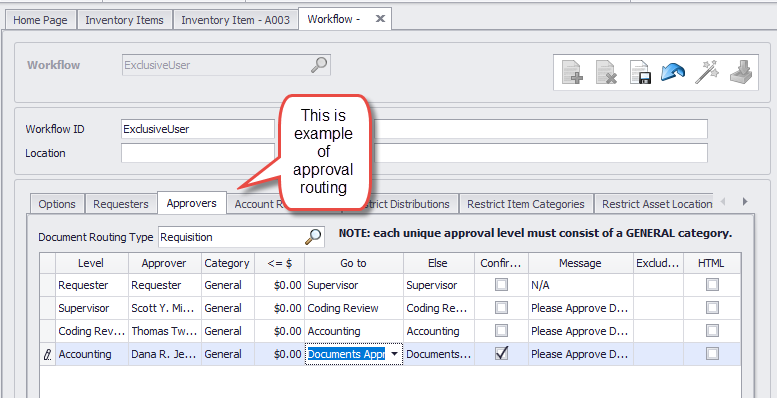Open the Restrict Item Categories tab
The width and height of the screenshot is (777, 398).
[x=526, y=204]
